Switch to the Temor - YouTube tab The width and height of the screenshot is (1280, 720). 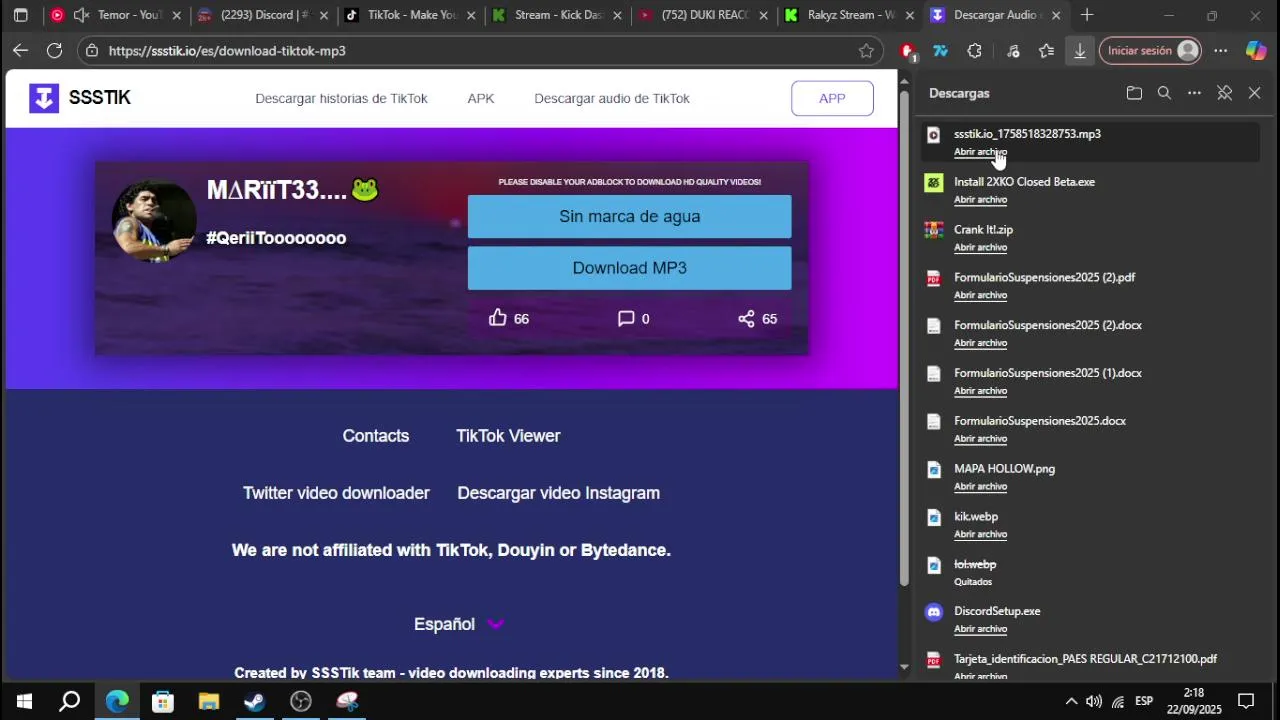pos(115,15)
